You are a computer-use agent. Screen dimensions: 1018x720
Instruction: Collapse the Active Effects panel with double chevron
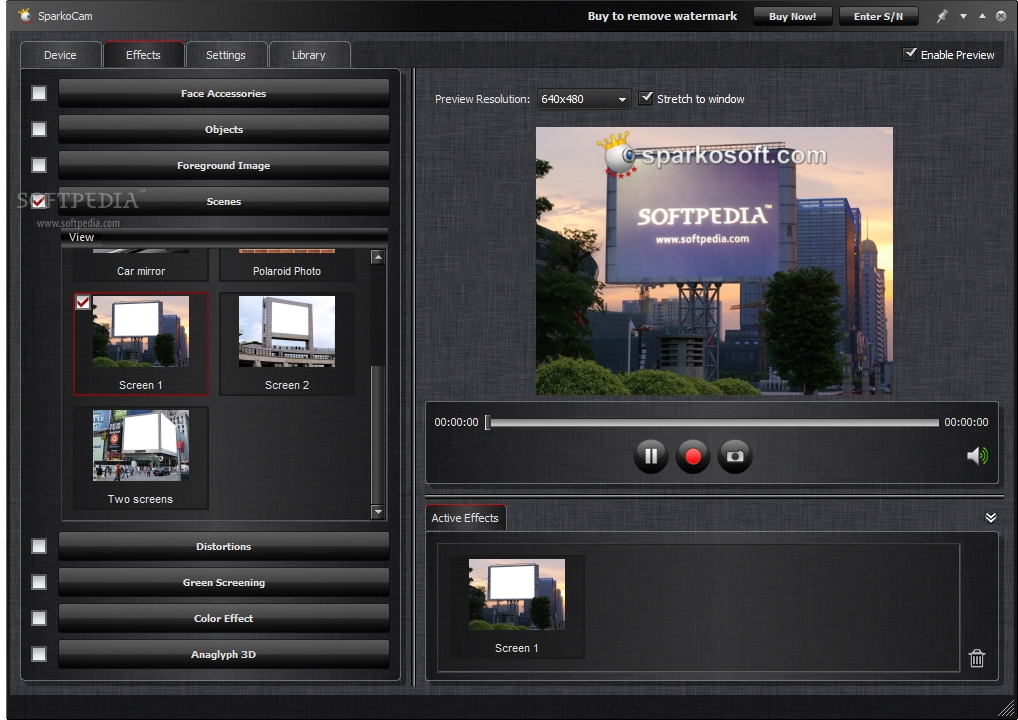point(990,517)
